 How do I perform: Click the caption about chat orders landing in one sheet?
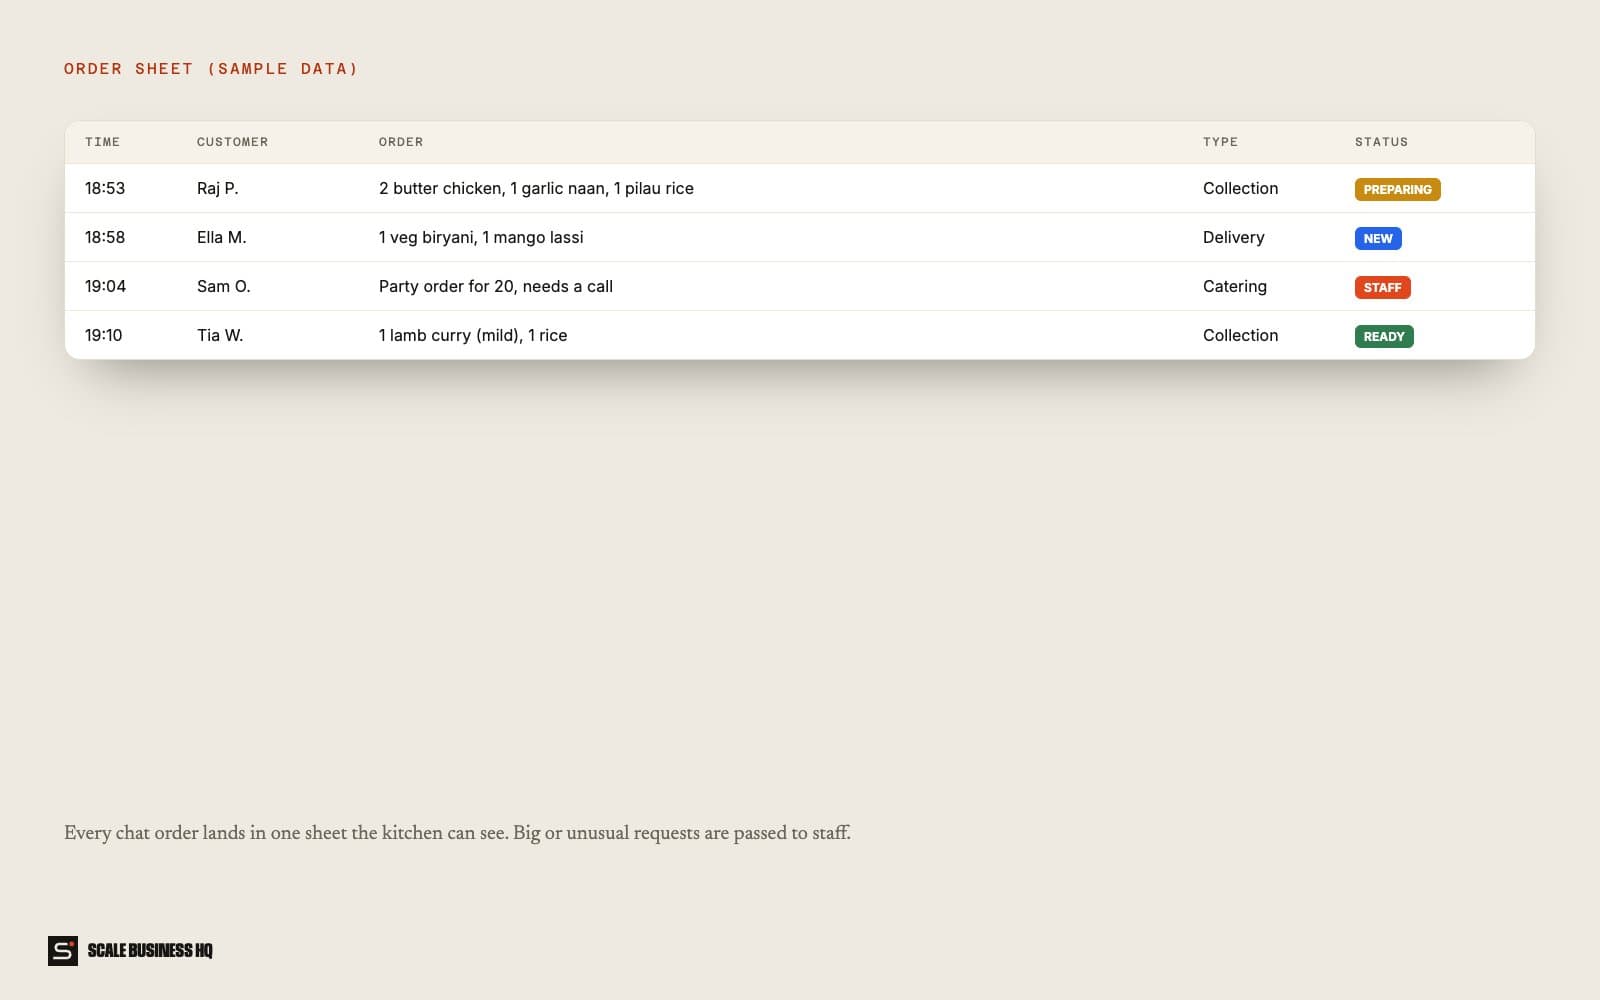click(457, 833)
